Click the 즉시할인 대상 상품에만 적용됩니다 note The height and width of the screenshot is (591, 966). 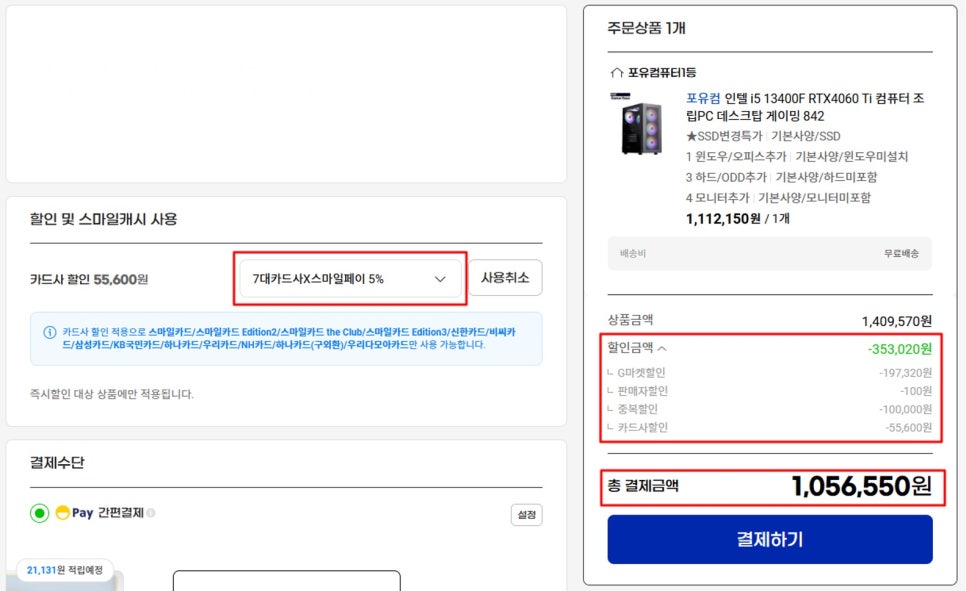click(x=112, y=394)
